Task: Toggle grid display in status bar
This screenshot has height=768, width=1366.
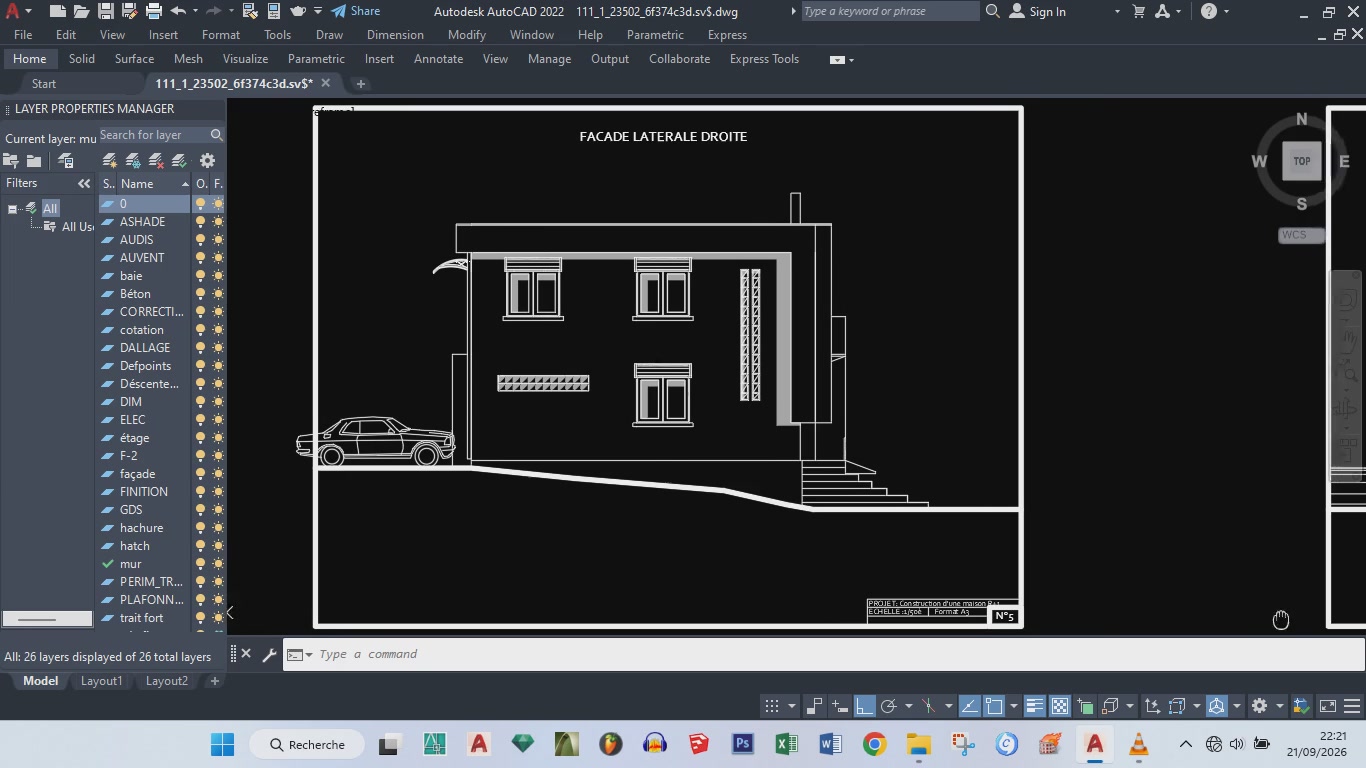Action: coord(772,706)
